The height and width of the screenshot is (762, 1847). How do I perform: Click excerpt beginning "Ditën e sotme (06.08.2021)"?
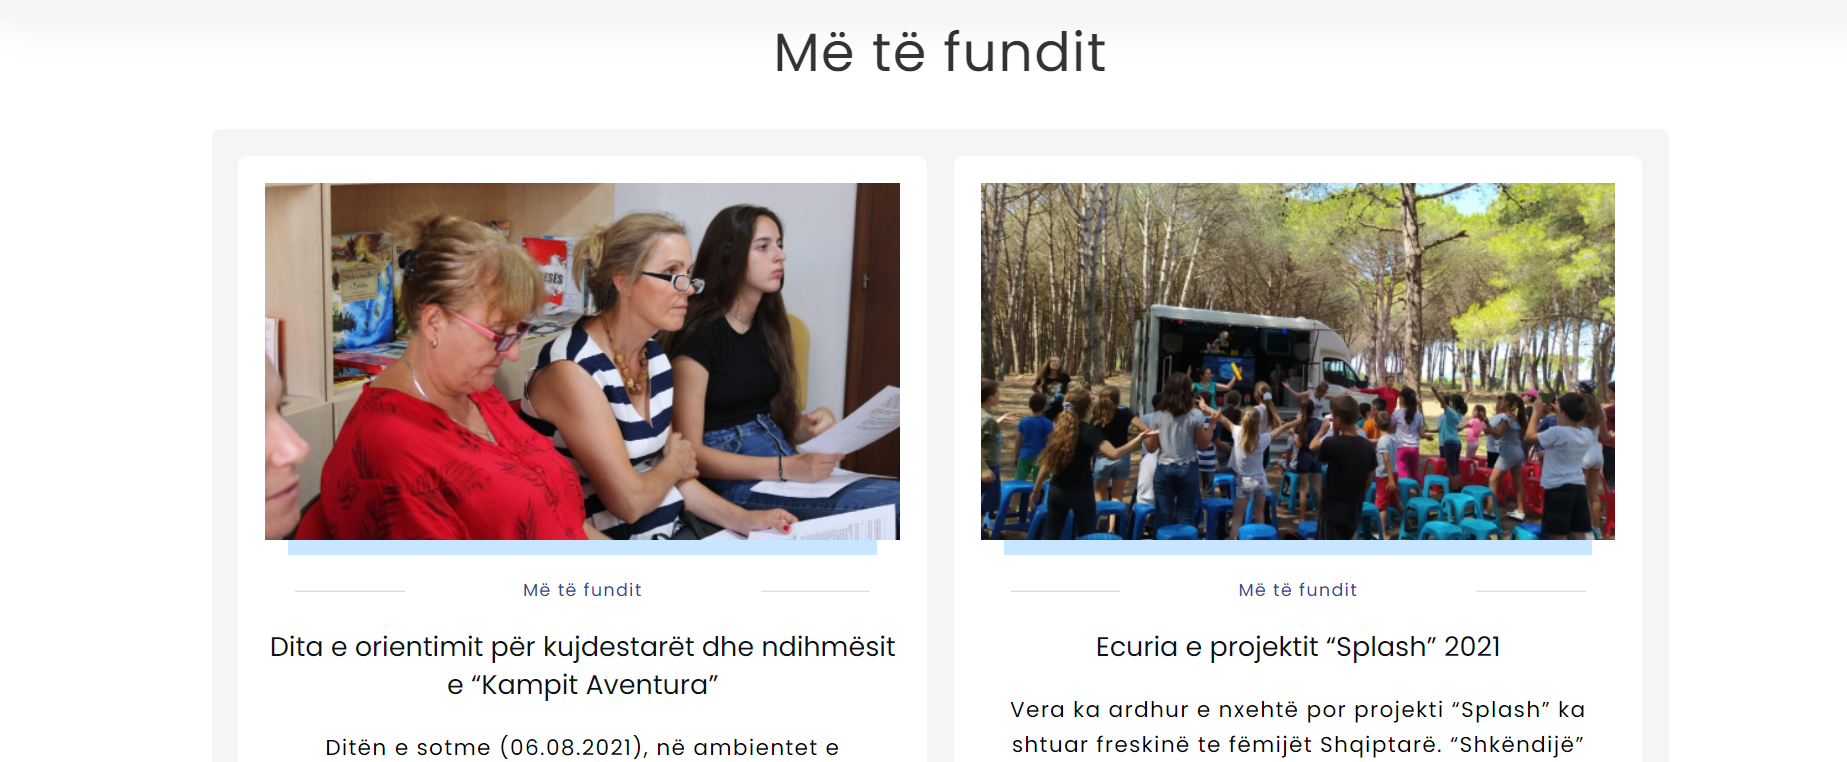pyautogui.click(x=582, y=748)
